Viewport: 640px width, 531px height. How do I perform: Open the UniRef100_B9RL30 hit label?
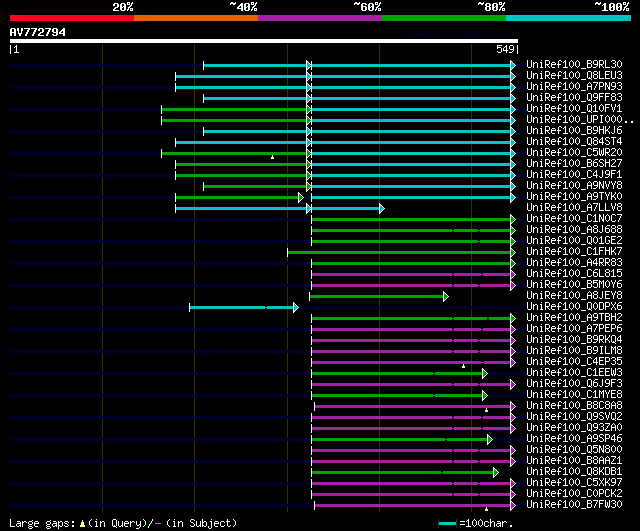[574, 64]
